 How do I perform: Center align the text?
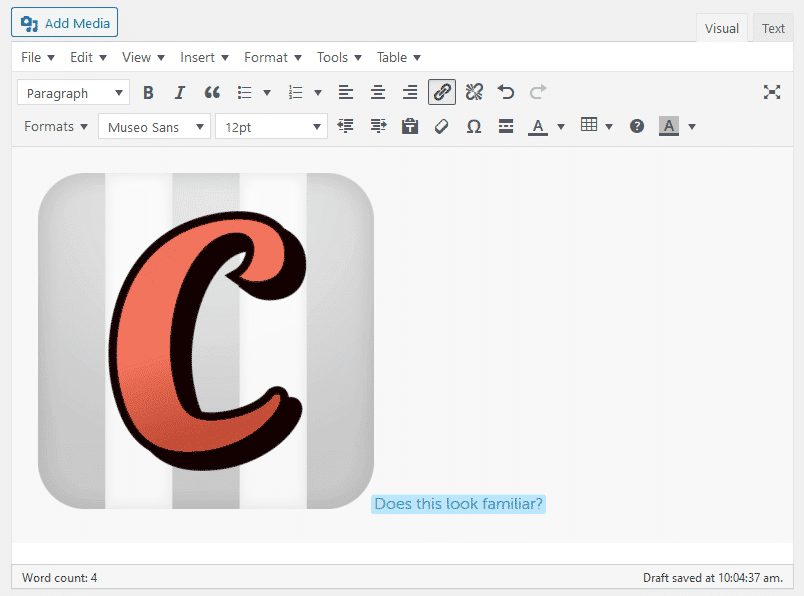(378, 93)
